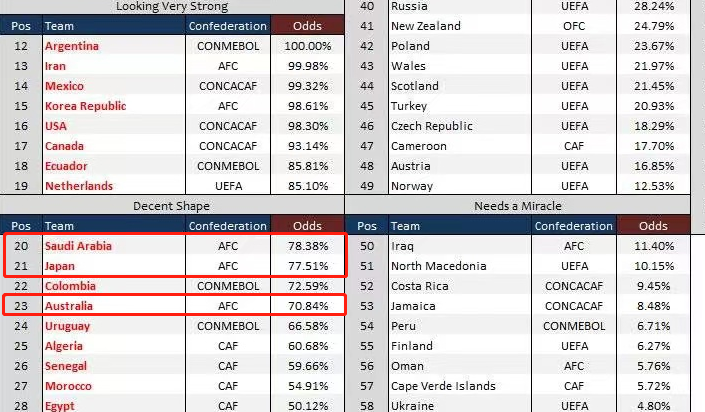
Task: Select Australia's odds '70.84%'
Action: point(308,306)
